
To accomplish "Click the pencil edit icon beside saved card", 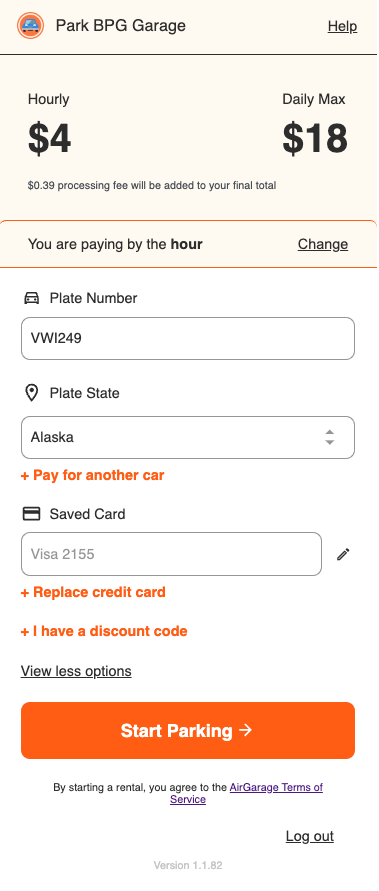I will click(343, 555).
